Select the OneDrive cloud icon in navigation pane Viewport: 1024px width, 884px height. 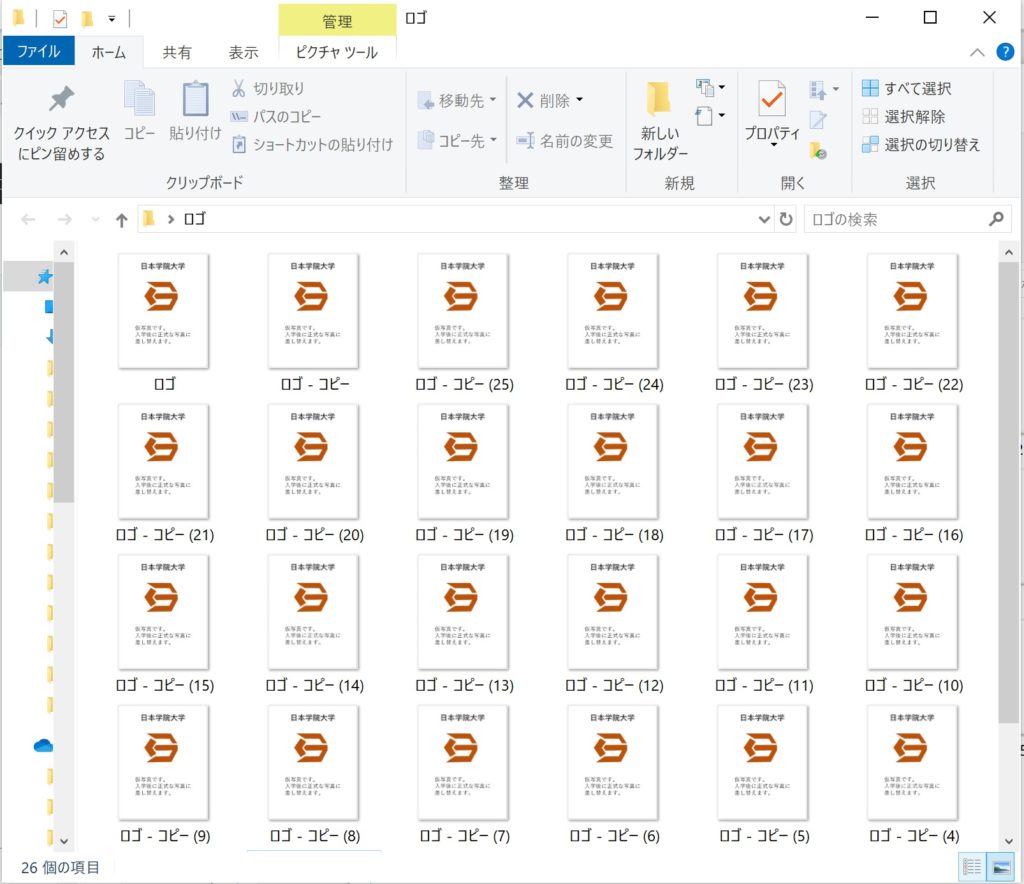tap(43, 746)
